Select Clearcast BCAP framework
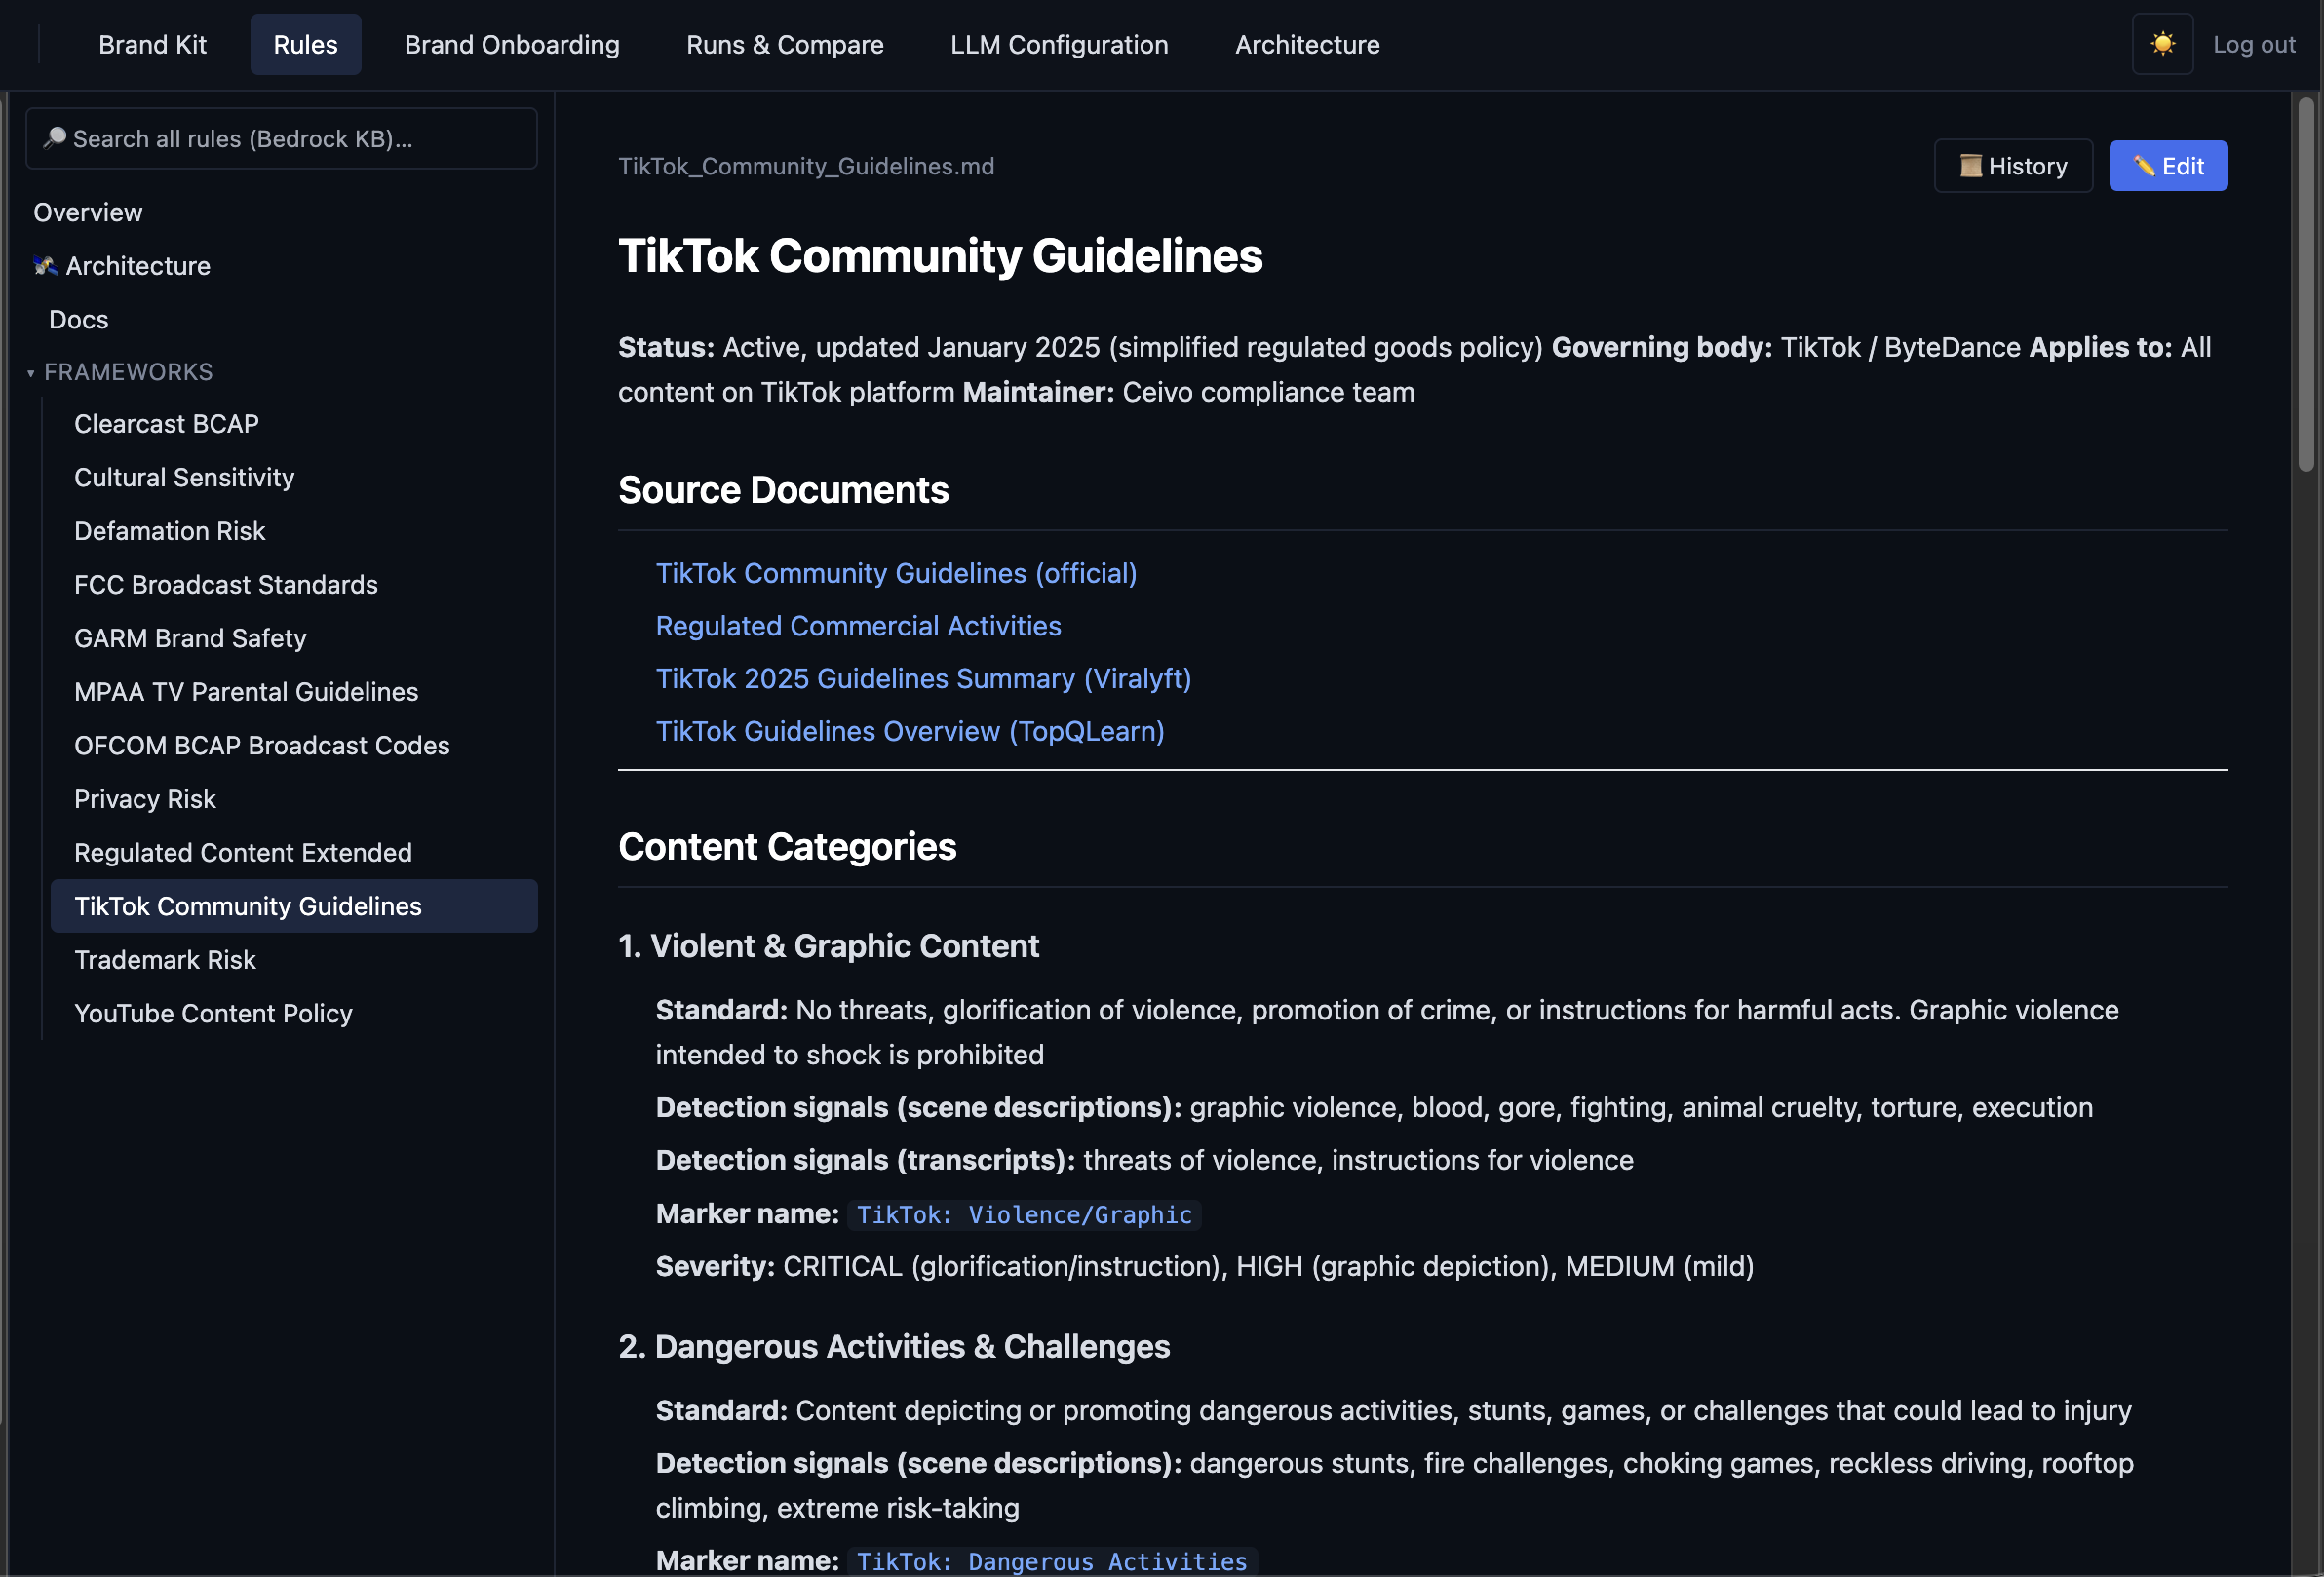2324x1577 pixels. pos(294,424)
